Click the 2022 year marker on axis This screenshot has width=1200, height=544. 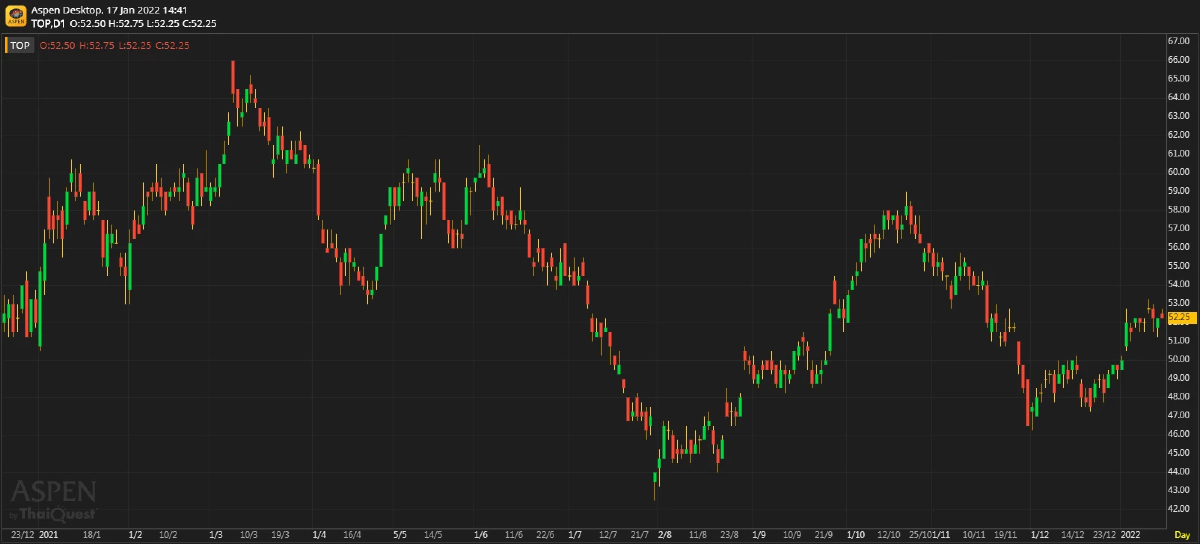1131,535
